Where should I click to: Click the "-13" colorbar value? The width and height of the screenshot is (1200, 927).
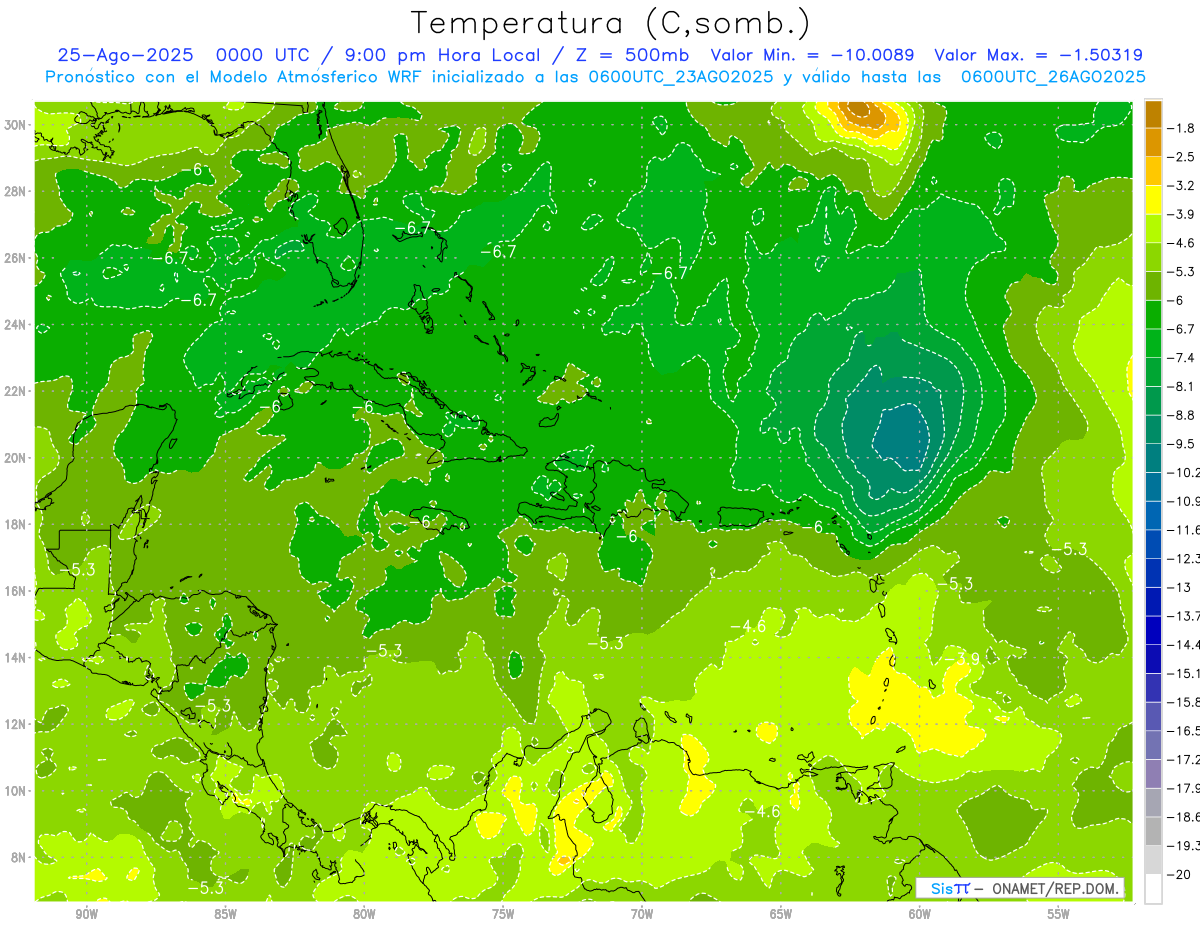click(1180, 587)
